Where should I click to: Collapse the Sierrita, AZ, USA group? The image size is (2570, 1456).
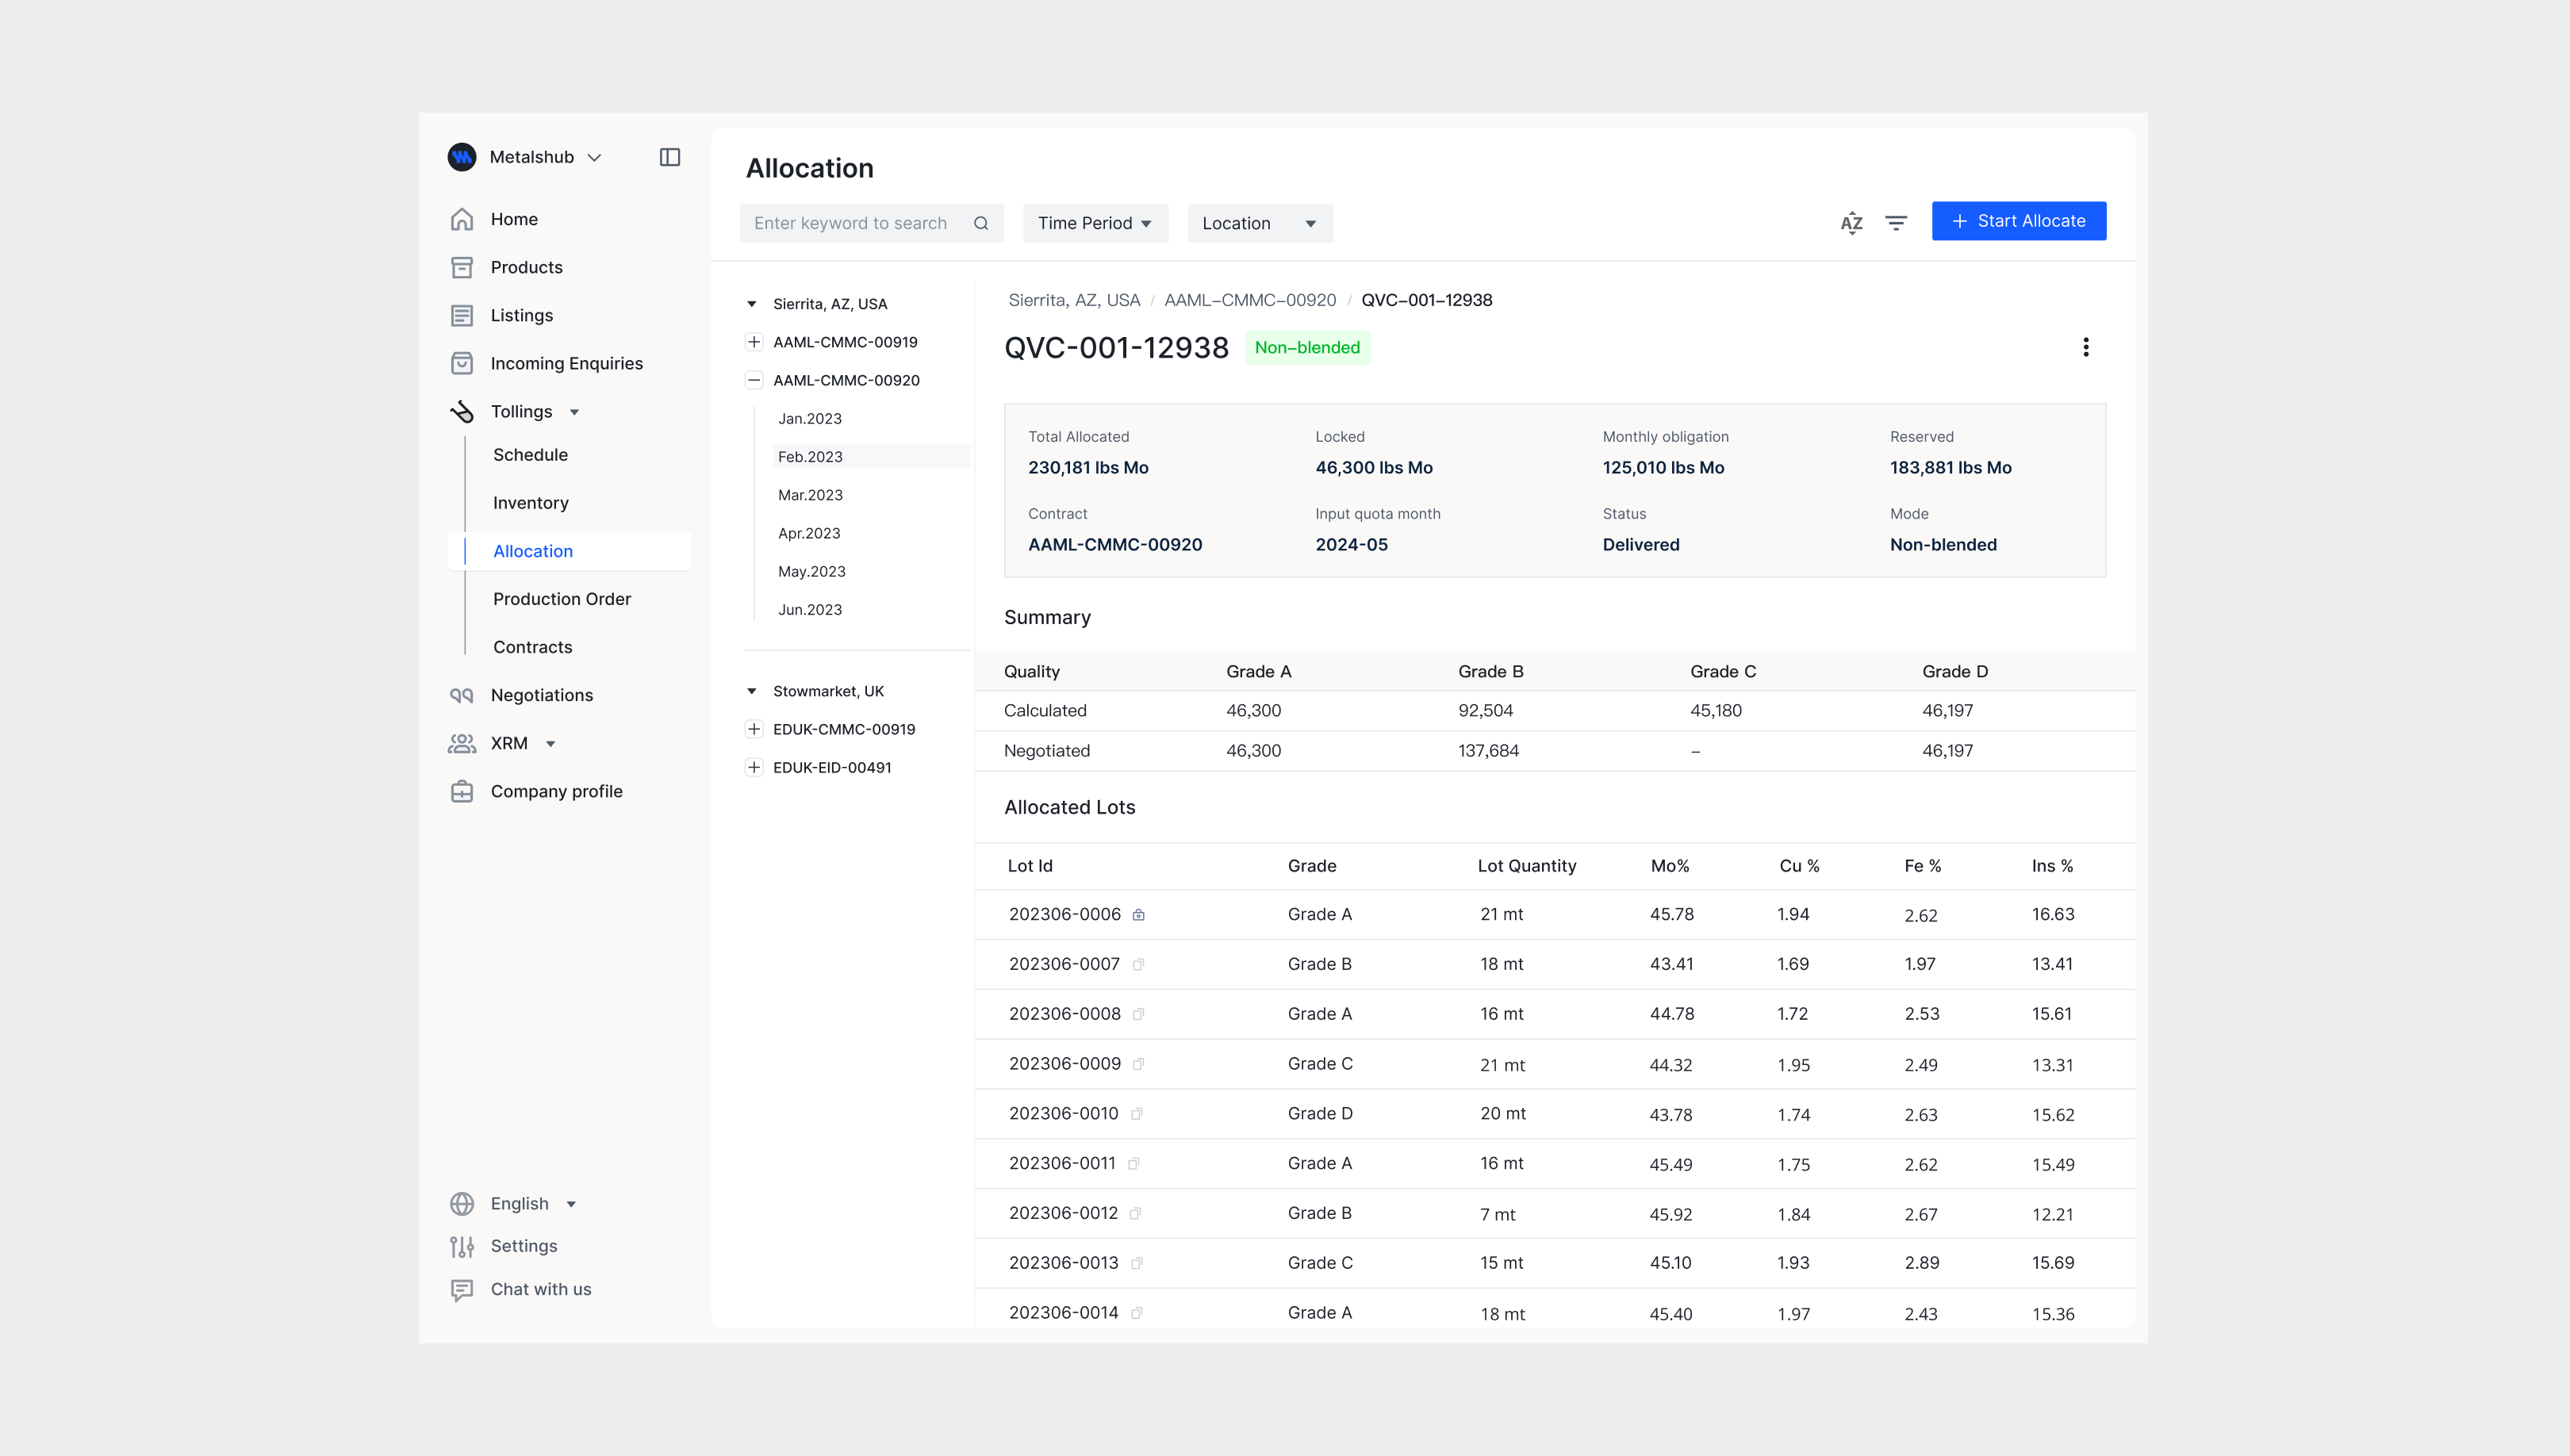click(x=752, y=304)
